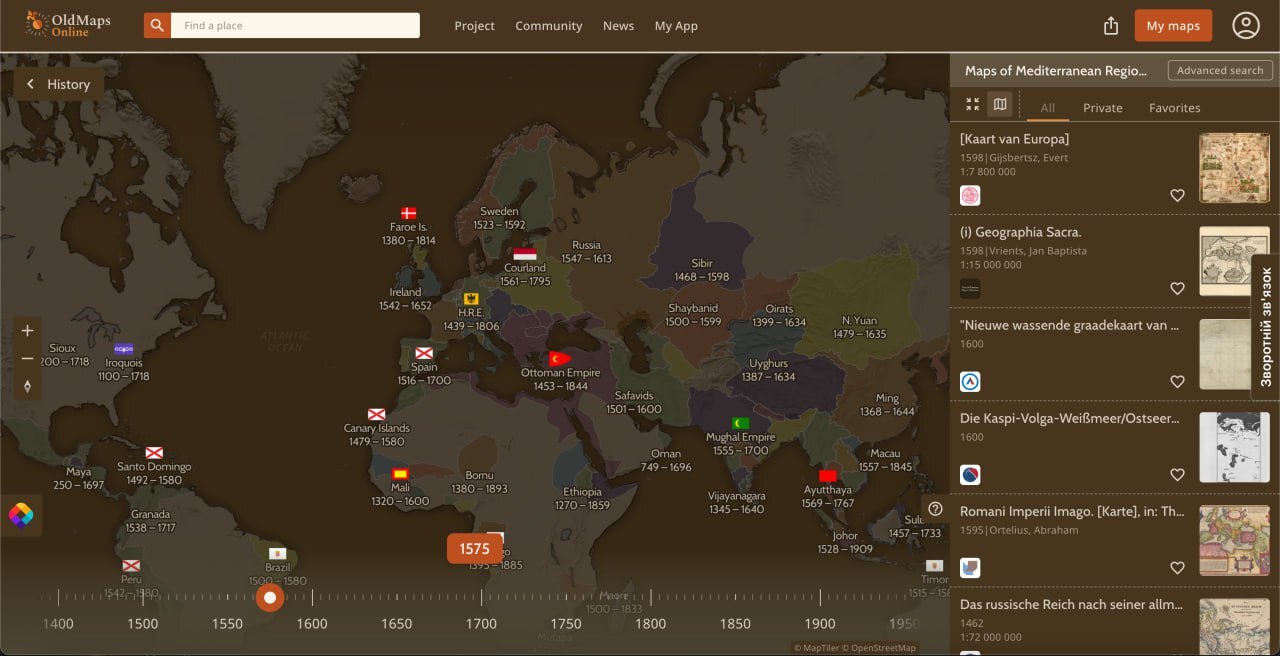The image size is (1280, 656).
Task: Go back using the History chevron
Action: (x=31, y=85)
